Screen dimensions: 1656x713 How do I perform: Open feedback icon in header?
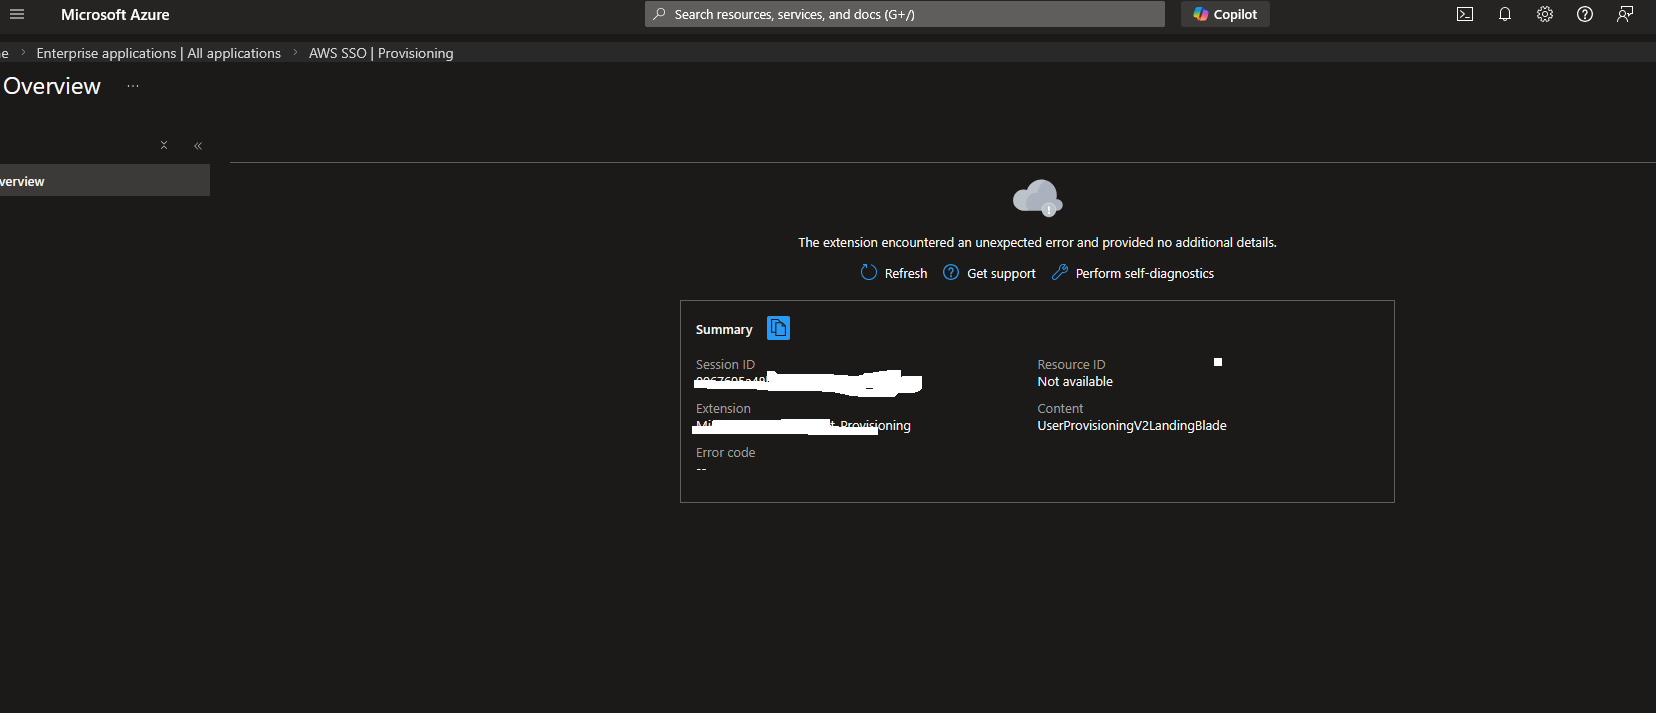tap(1625, 14)
